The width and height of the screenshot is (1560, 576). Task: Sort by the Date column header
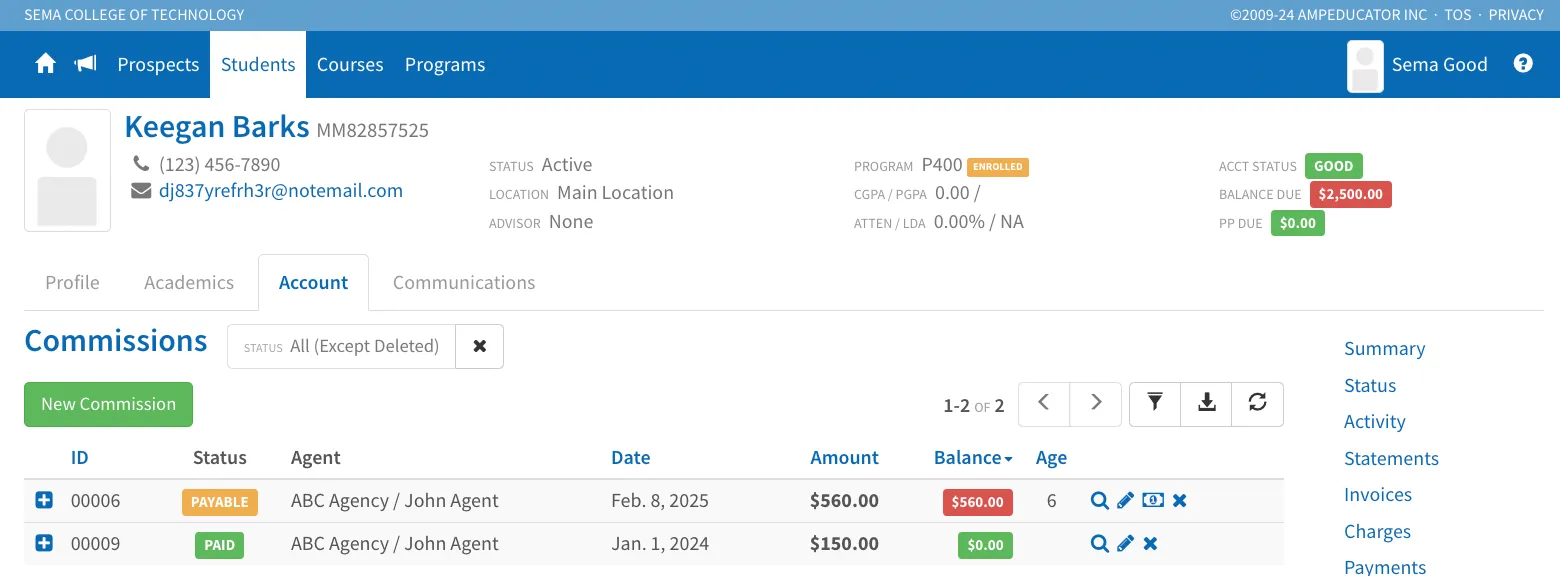point(631,457)
